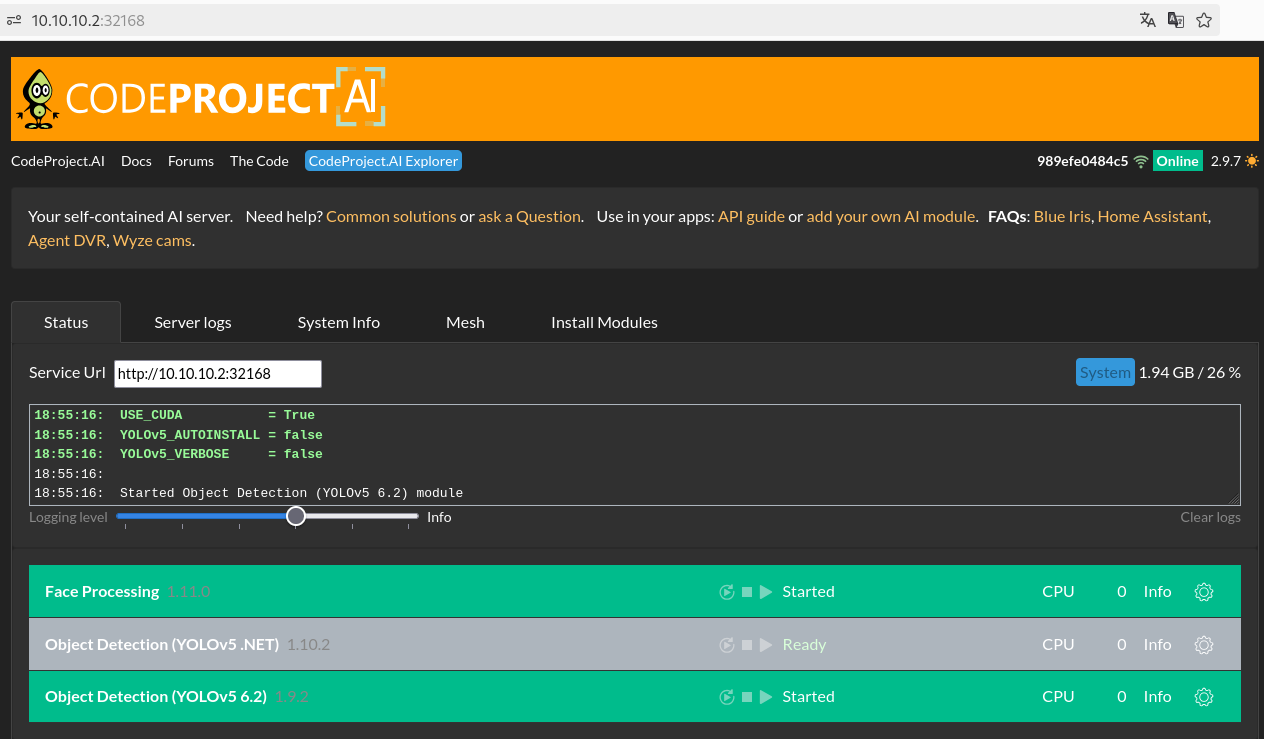Stop Object Detection (YOLOv5 .NET) module
1264x739 pixels.
[747, 645]
